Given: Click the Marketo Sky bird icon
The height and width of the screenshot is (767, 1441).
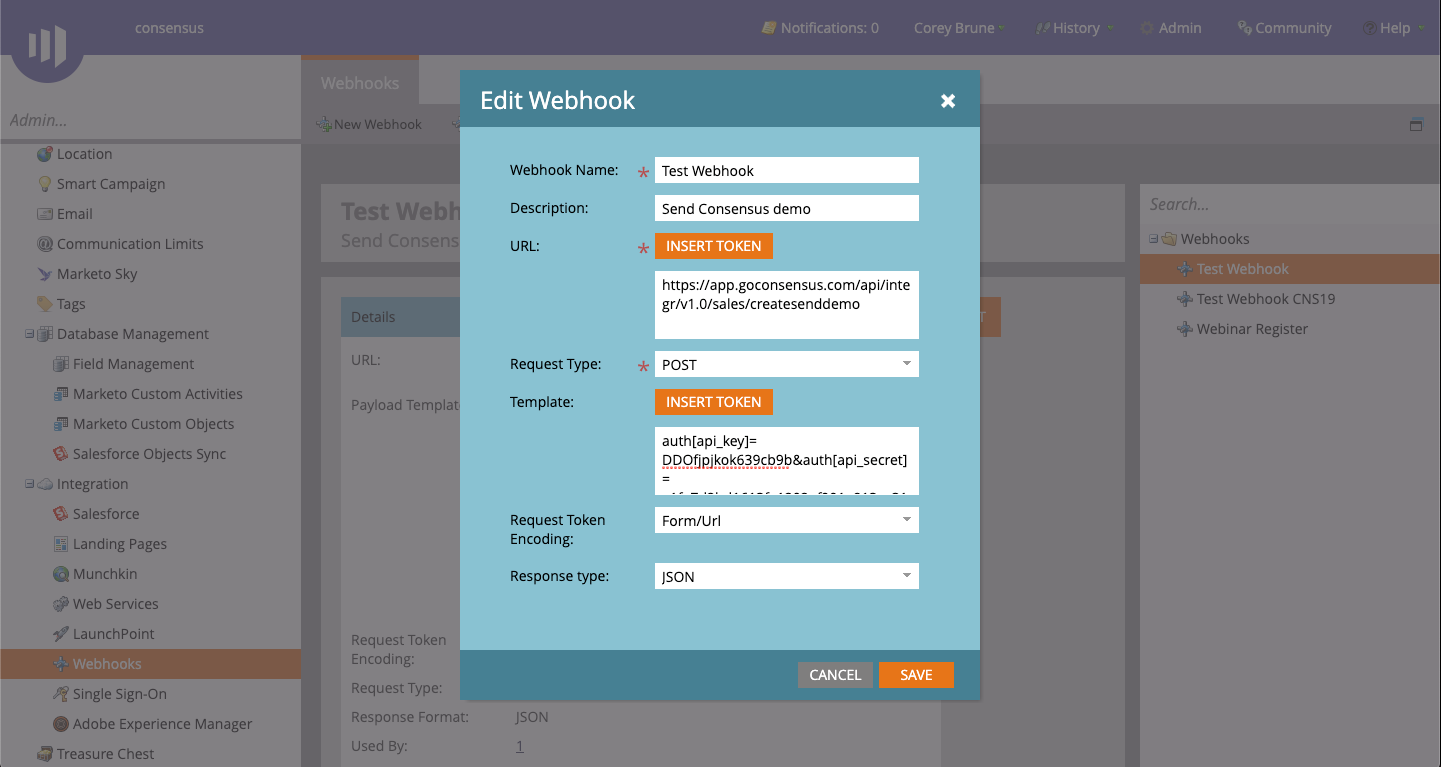Looking at the screenshot, I should point(44,274).
